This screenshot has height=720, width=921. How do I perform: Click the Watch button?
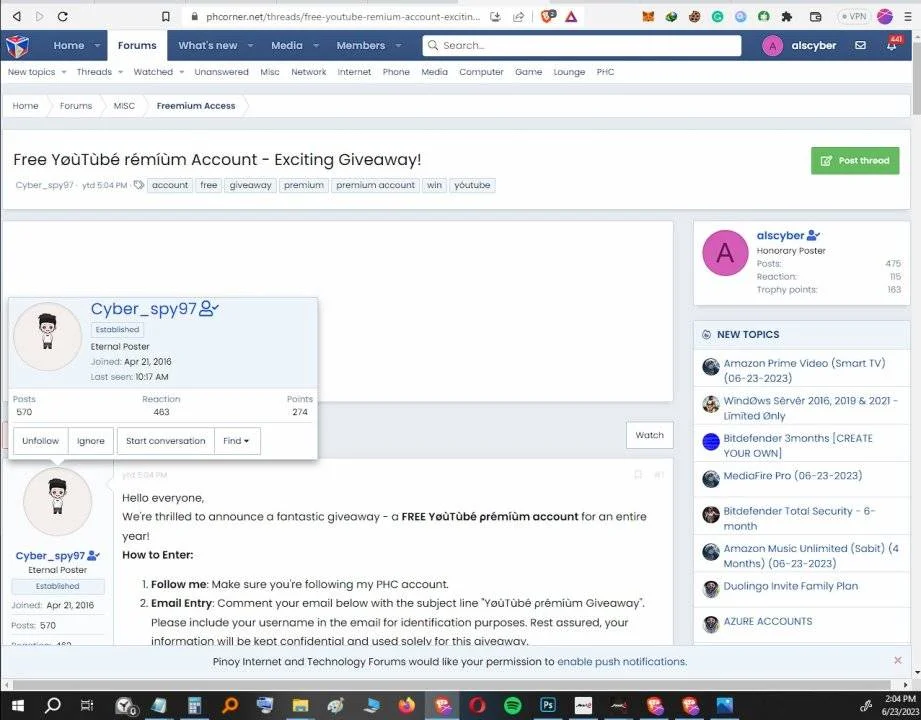[x=649, y=435]
